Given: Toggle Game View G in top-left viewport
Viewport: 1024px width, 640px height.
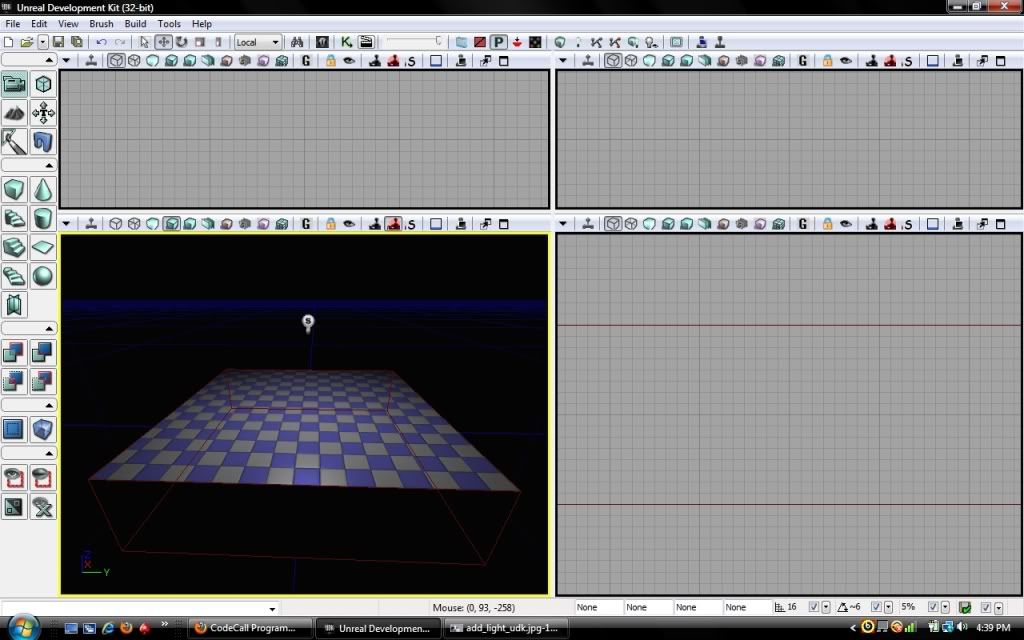Looking at the screenshot, I should [306, 61].
